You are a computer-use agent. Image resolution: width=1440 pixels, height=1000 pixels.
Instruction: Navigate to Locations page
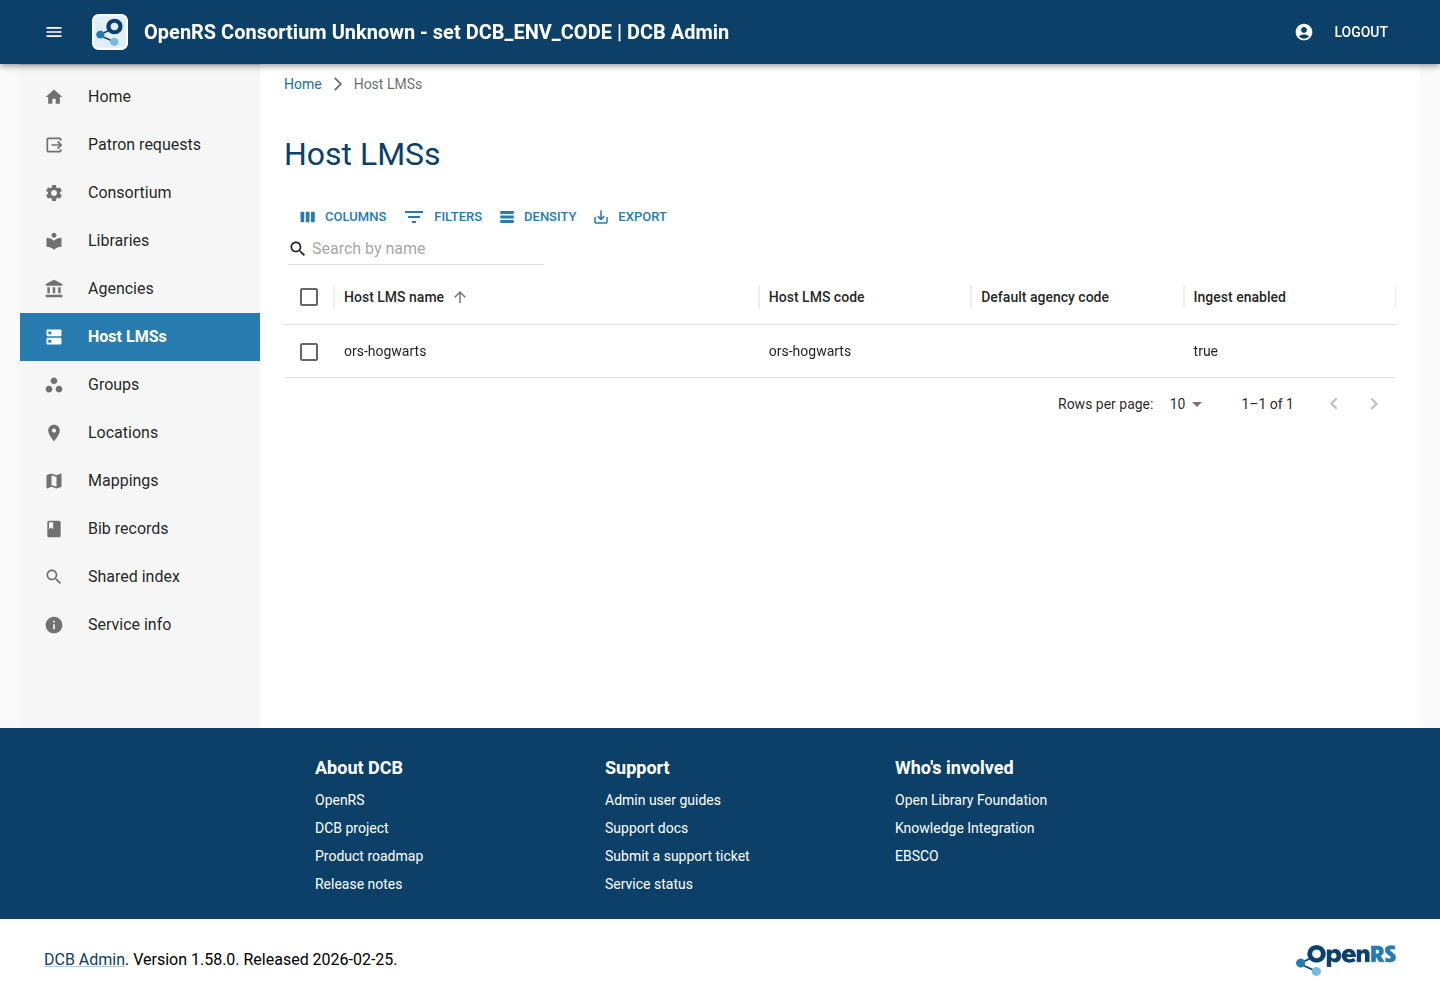tap(140, 433)
